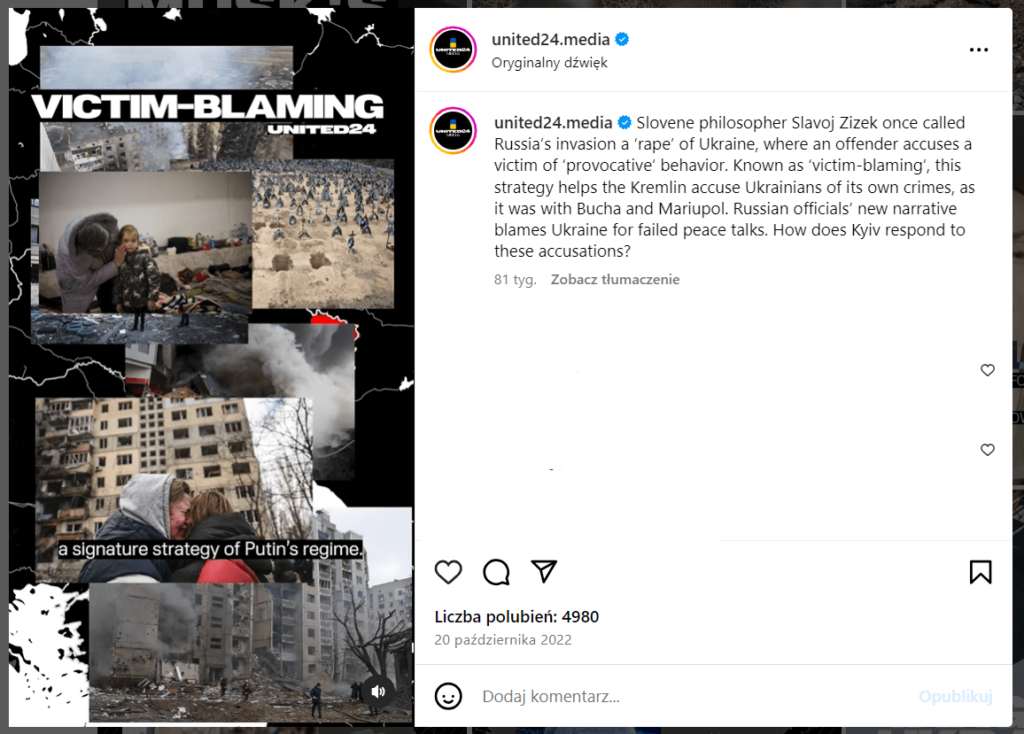Open united24.media username in caption
Screen dimensions: 1024x734
point(553,123)
